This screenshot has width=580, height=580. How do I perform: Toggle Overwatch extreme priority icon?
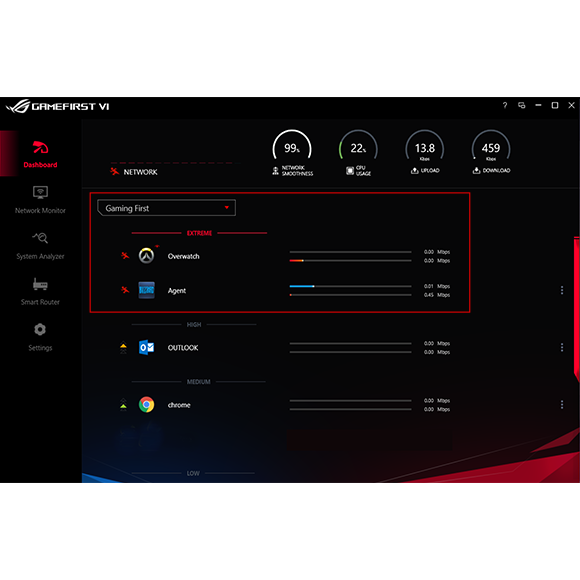pos(125,256)
